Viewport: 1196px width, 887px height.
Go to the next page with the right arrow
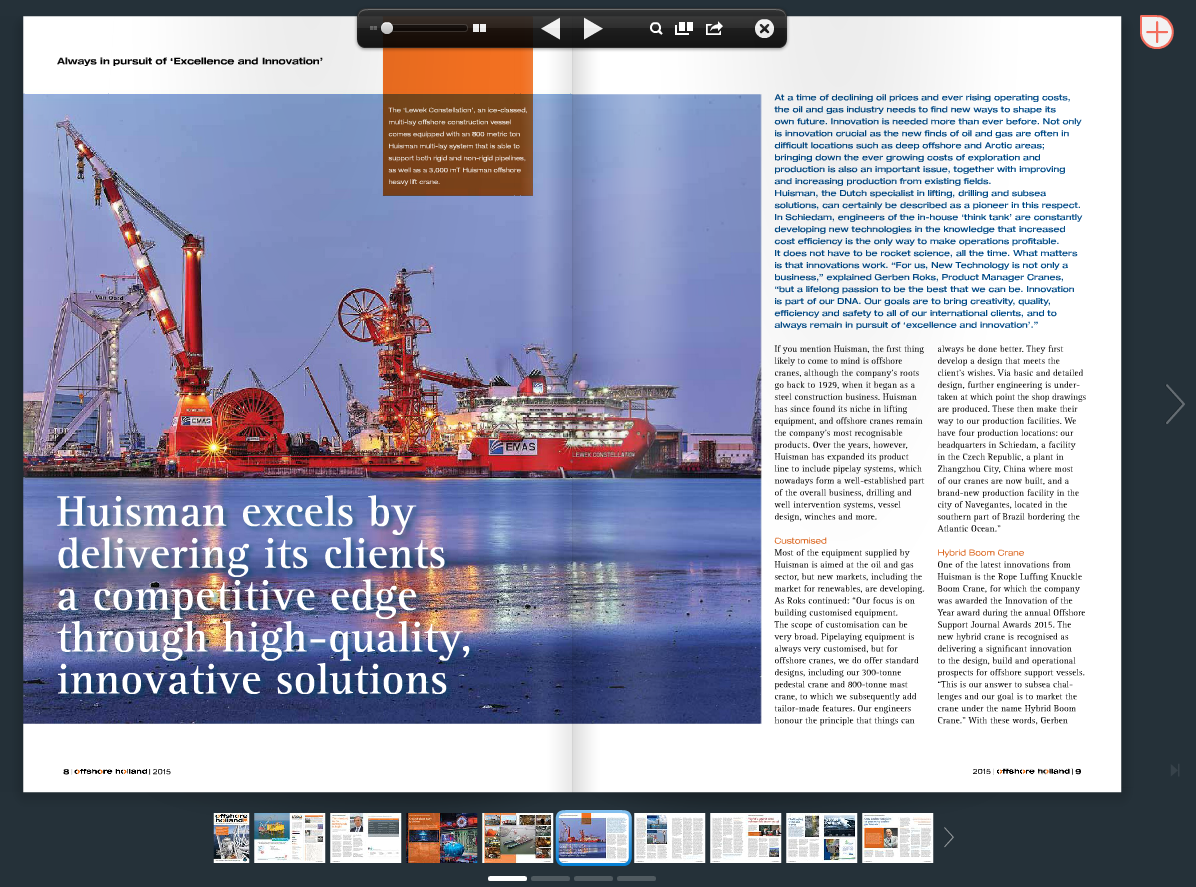pyautogui.click(x=593, y=29)
